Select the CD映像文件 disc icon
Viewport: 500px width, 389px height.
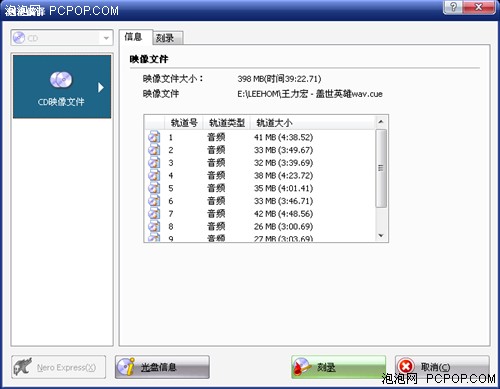point(61,80)
